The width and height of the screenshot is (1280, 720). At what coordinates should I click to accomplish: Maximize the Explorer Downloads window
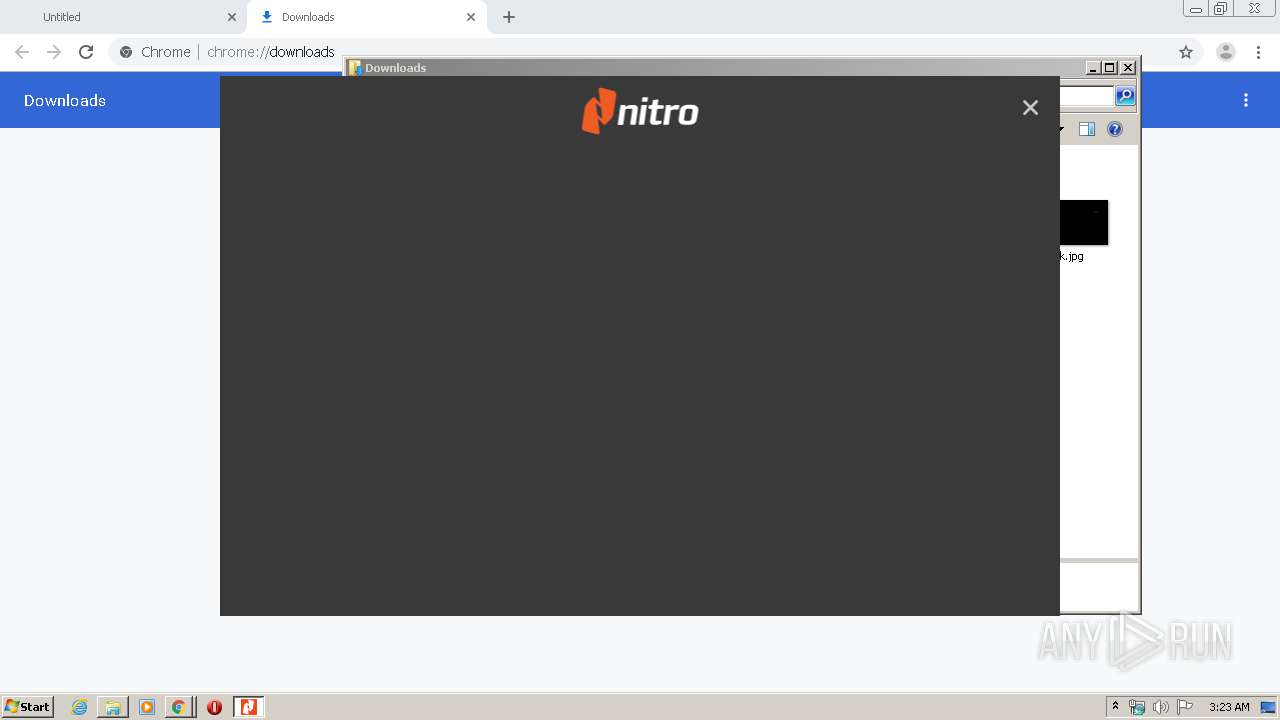(x=1110, y=68)
